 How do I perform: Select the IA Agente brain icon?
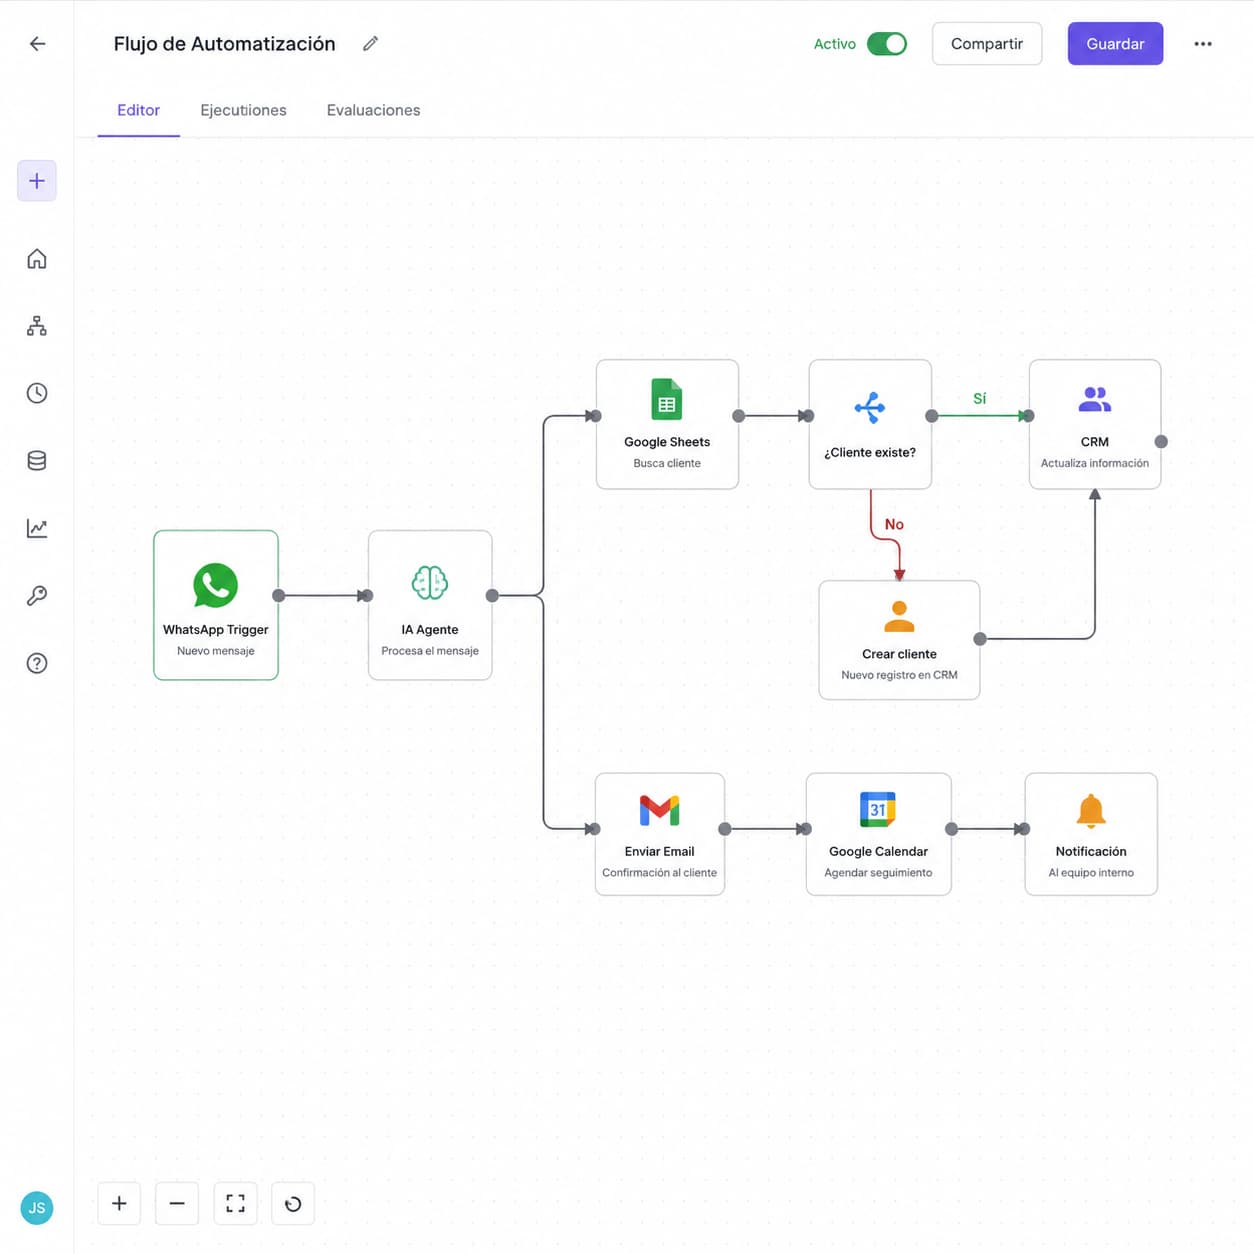(x=430, y=583)
